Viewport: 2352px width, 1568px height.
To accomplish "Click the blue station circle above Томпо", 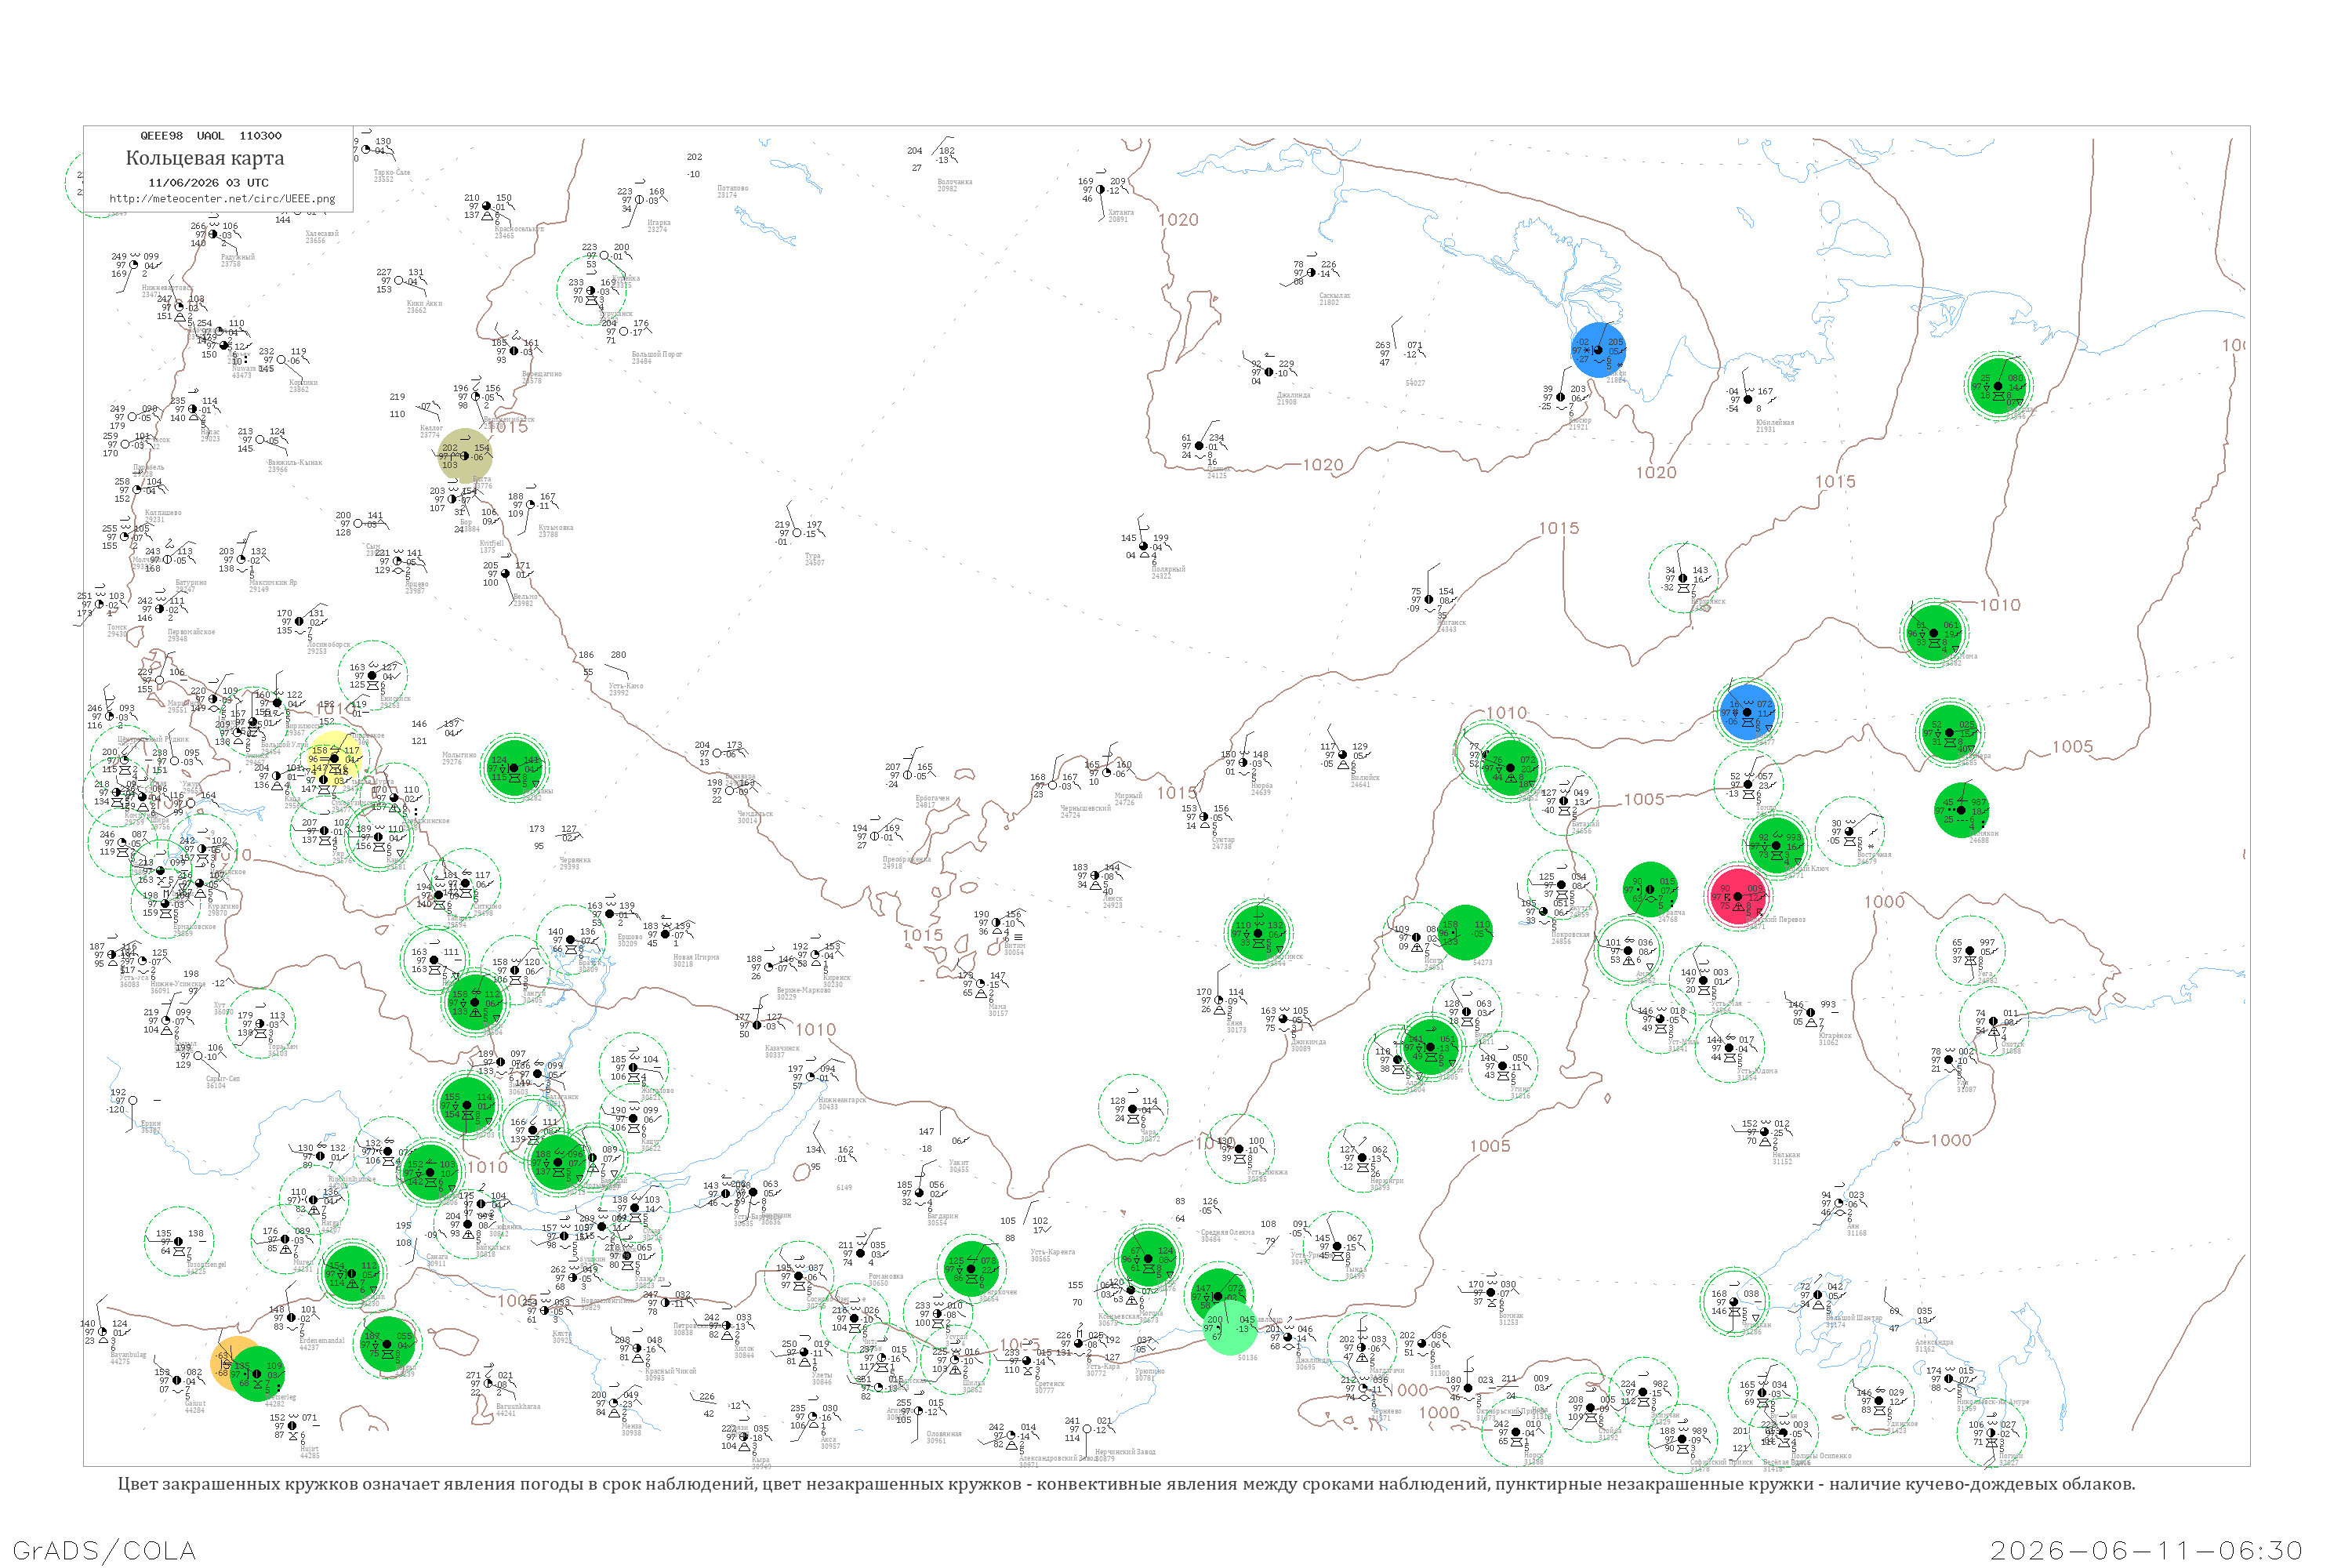I will point(1747,712).
